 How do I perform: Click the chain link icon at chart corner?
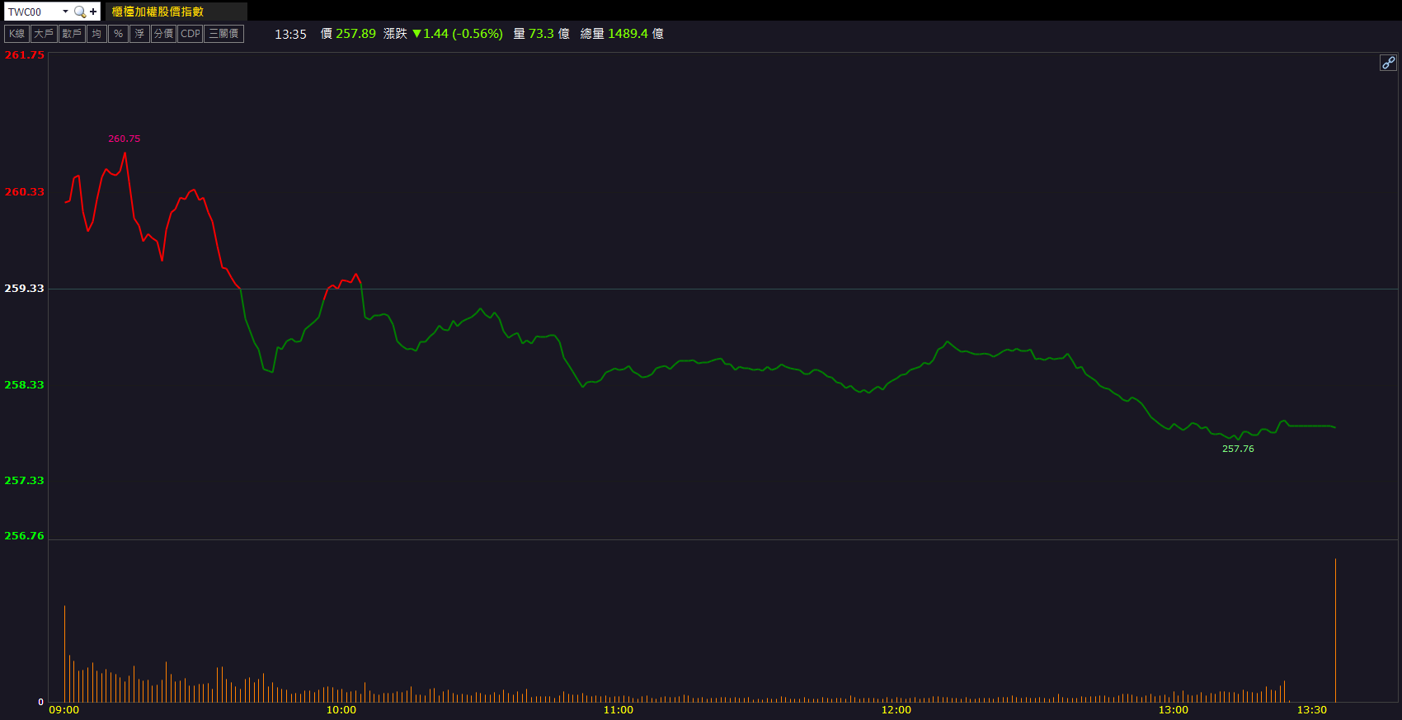(1388, 63)
